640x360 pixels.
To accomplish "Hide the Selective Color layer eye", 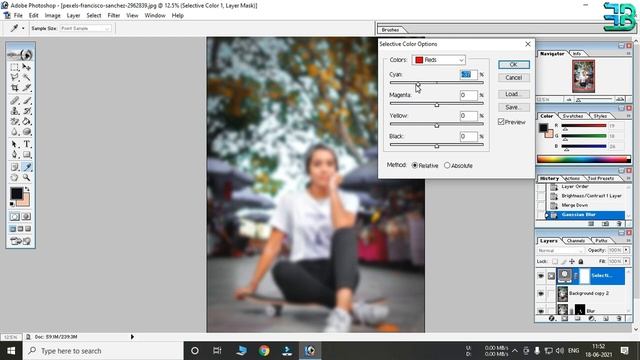I will tap(541, 276).
